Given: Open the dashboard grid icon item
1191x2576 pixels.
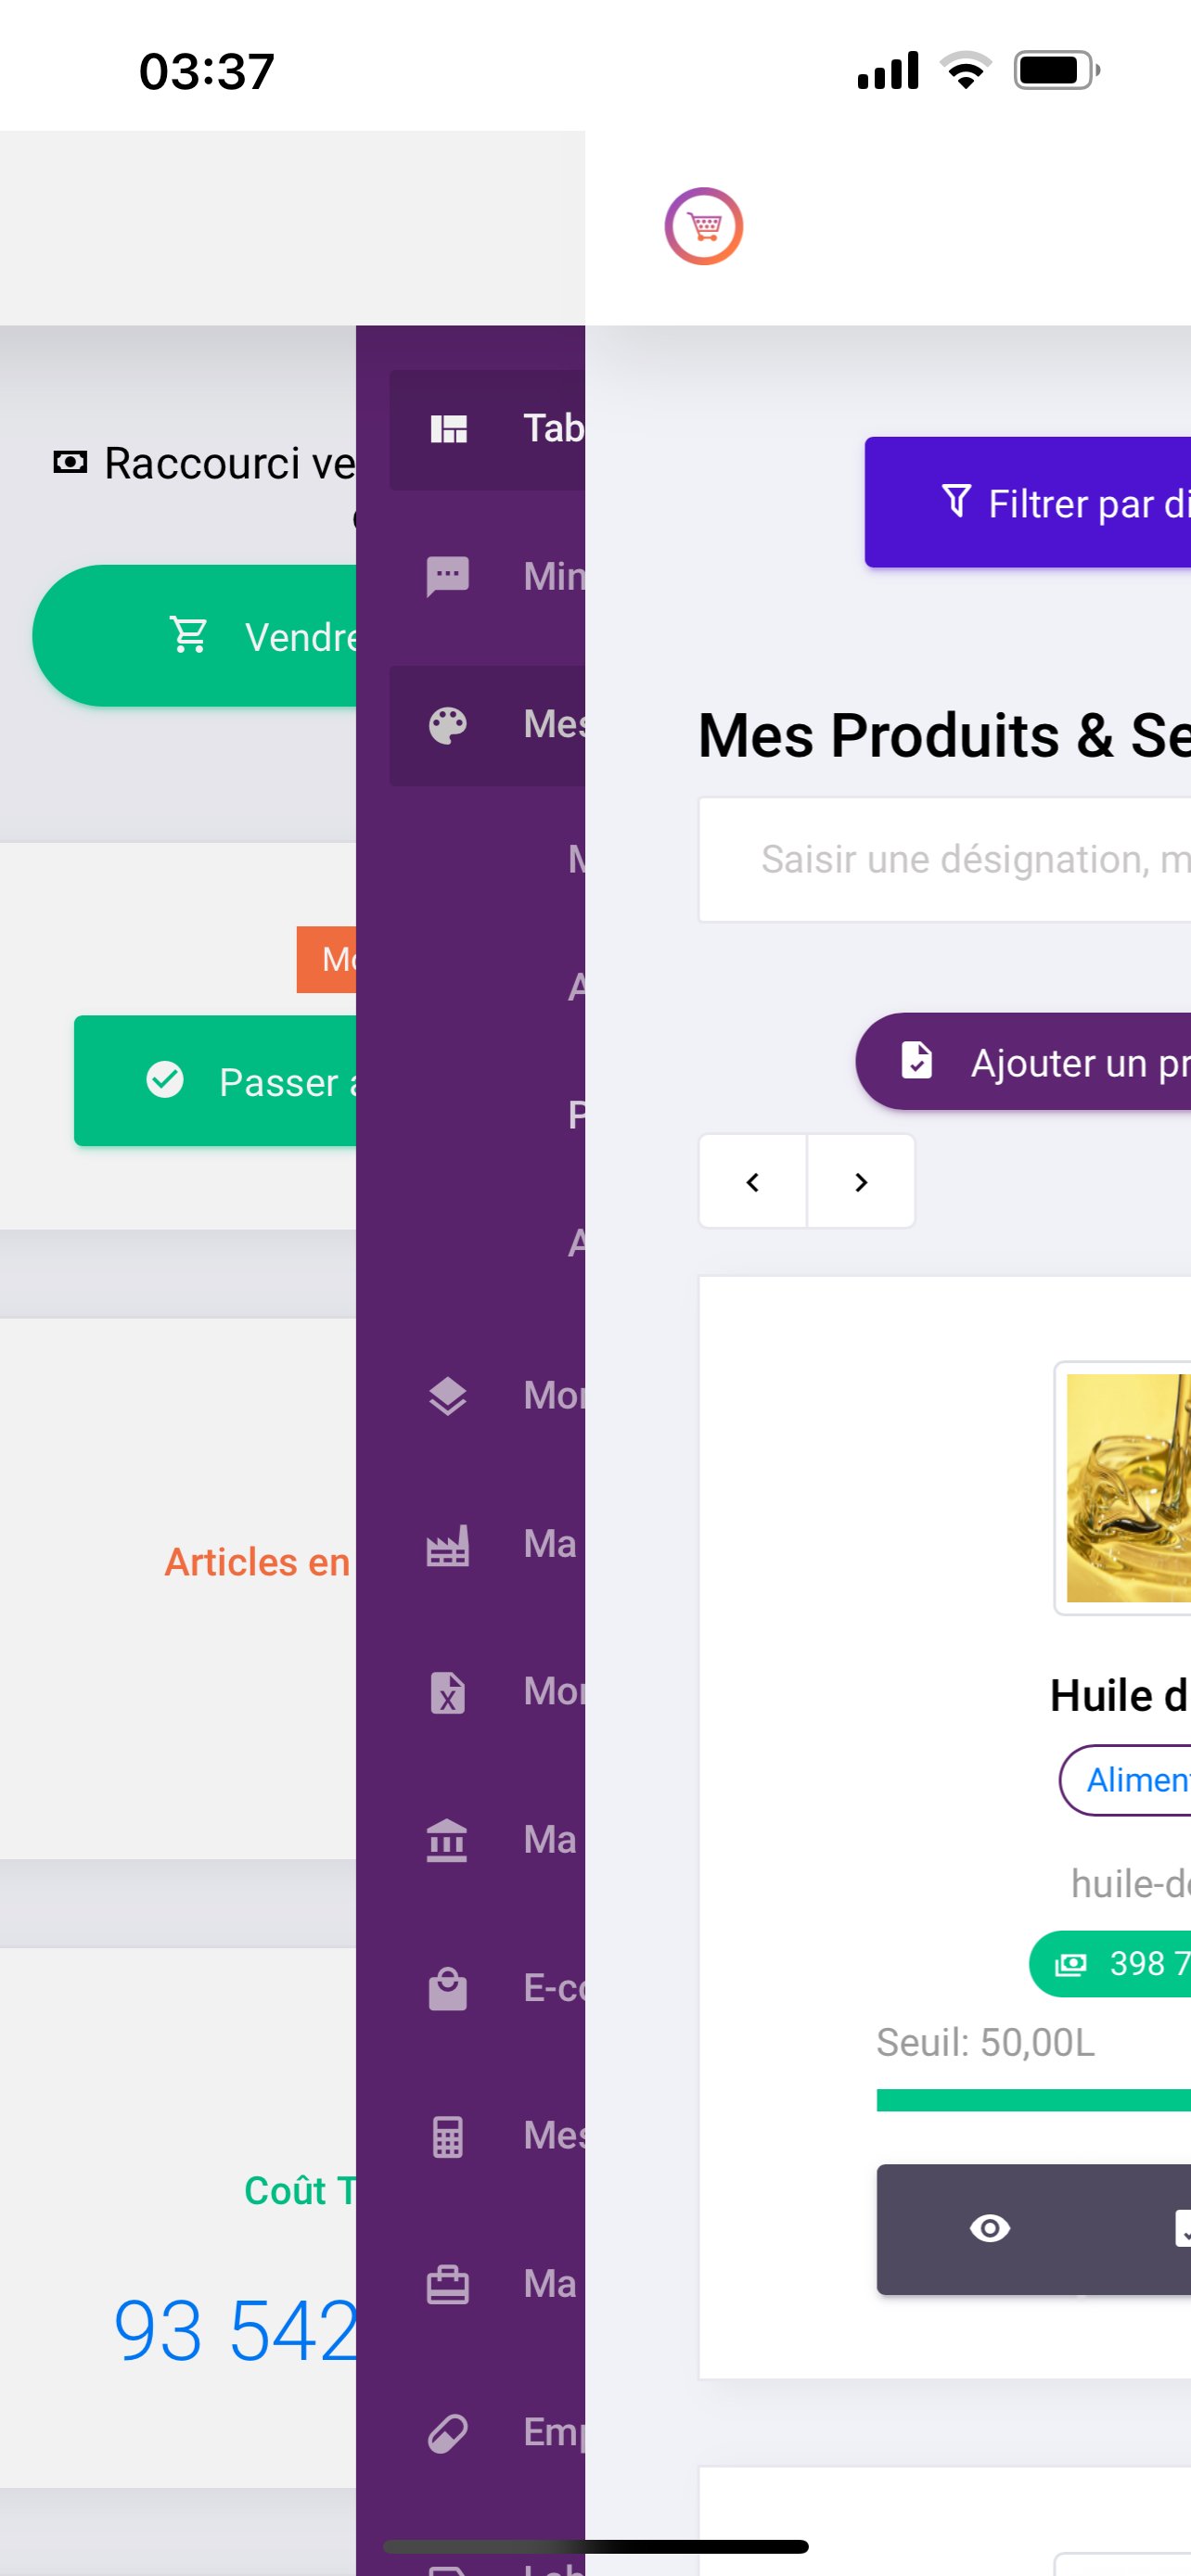Looking at the screenshot, I should pyautogui.click(x=487, y=429).
